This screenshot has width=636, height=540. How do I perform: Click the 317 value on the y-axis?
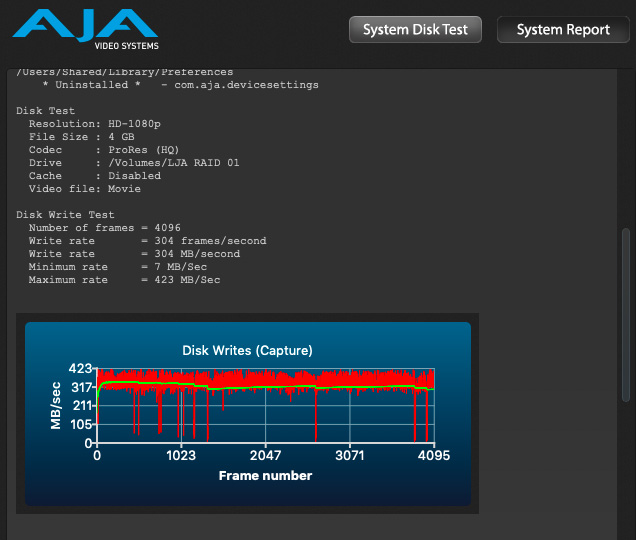(x=82, y=387)
